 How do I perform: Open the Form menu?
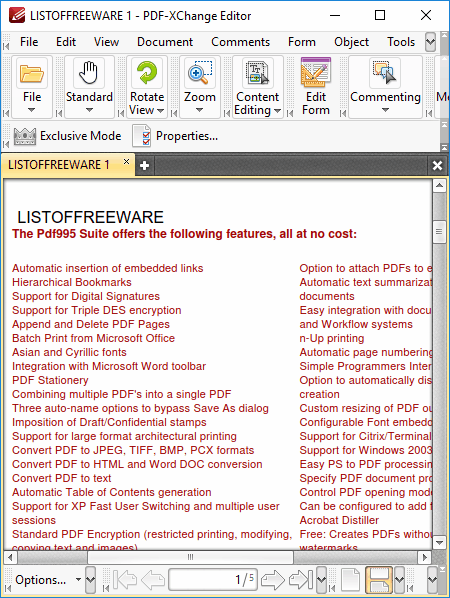(302, 42)
